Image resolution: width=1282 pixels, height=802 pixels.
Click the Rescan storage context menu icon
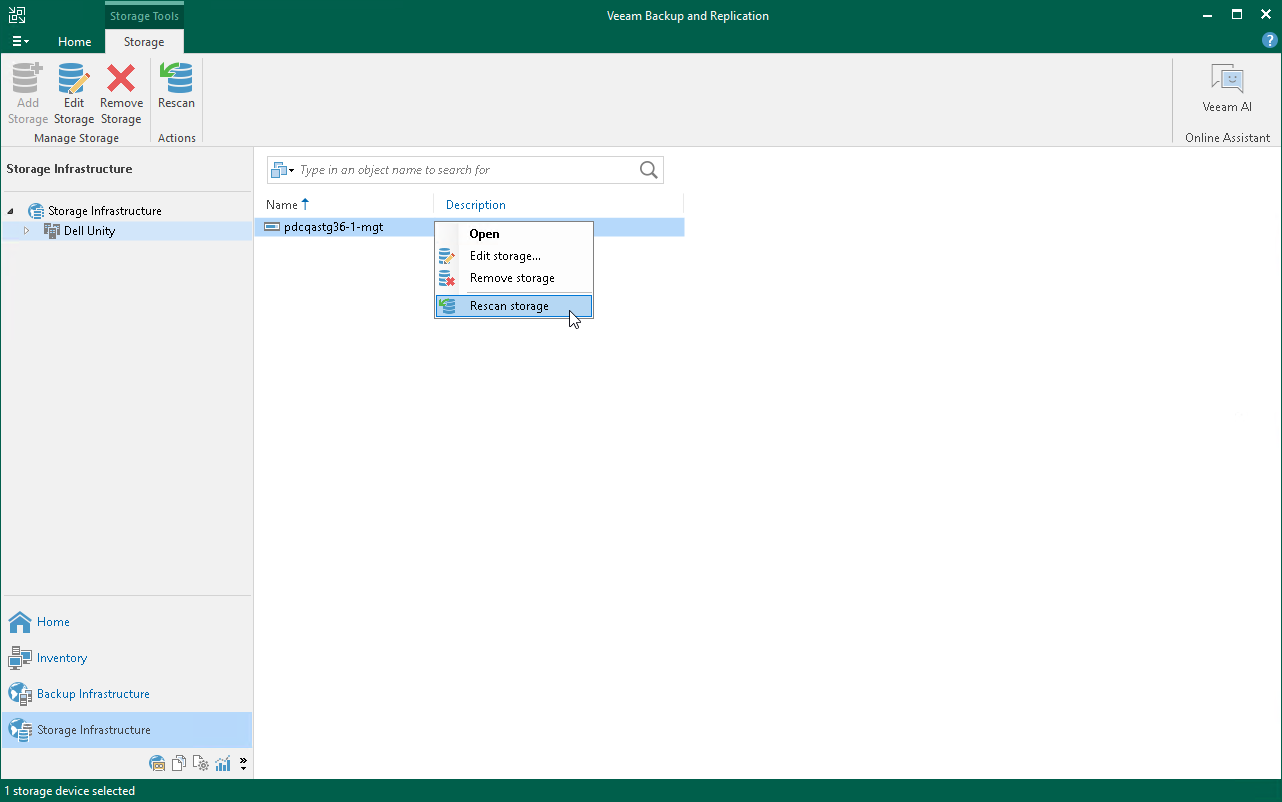click(x=447, y=306)
